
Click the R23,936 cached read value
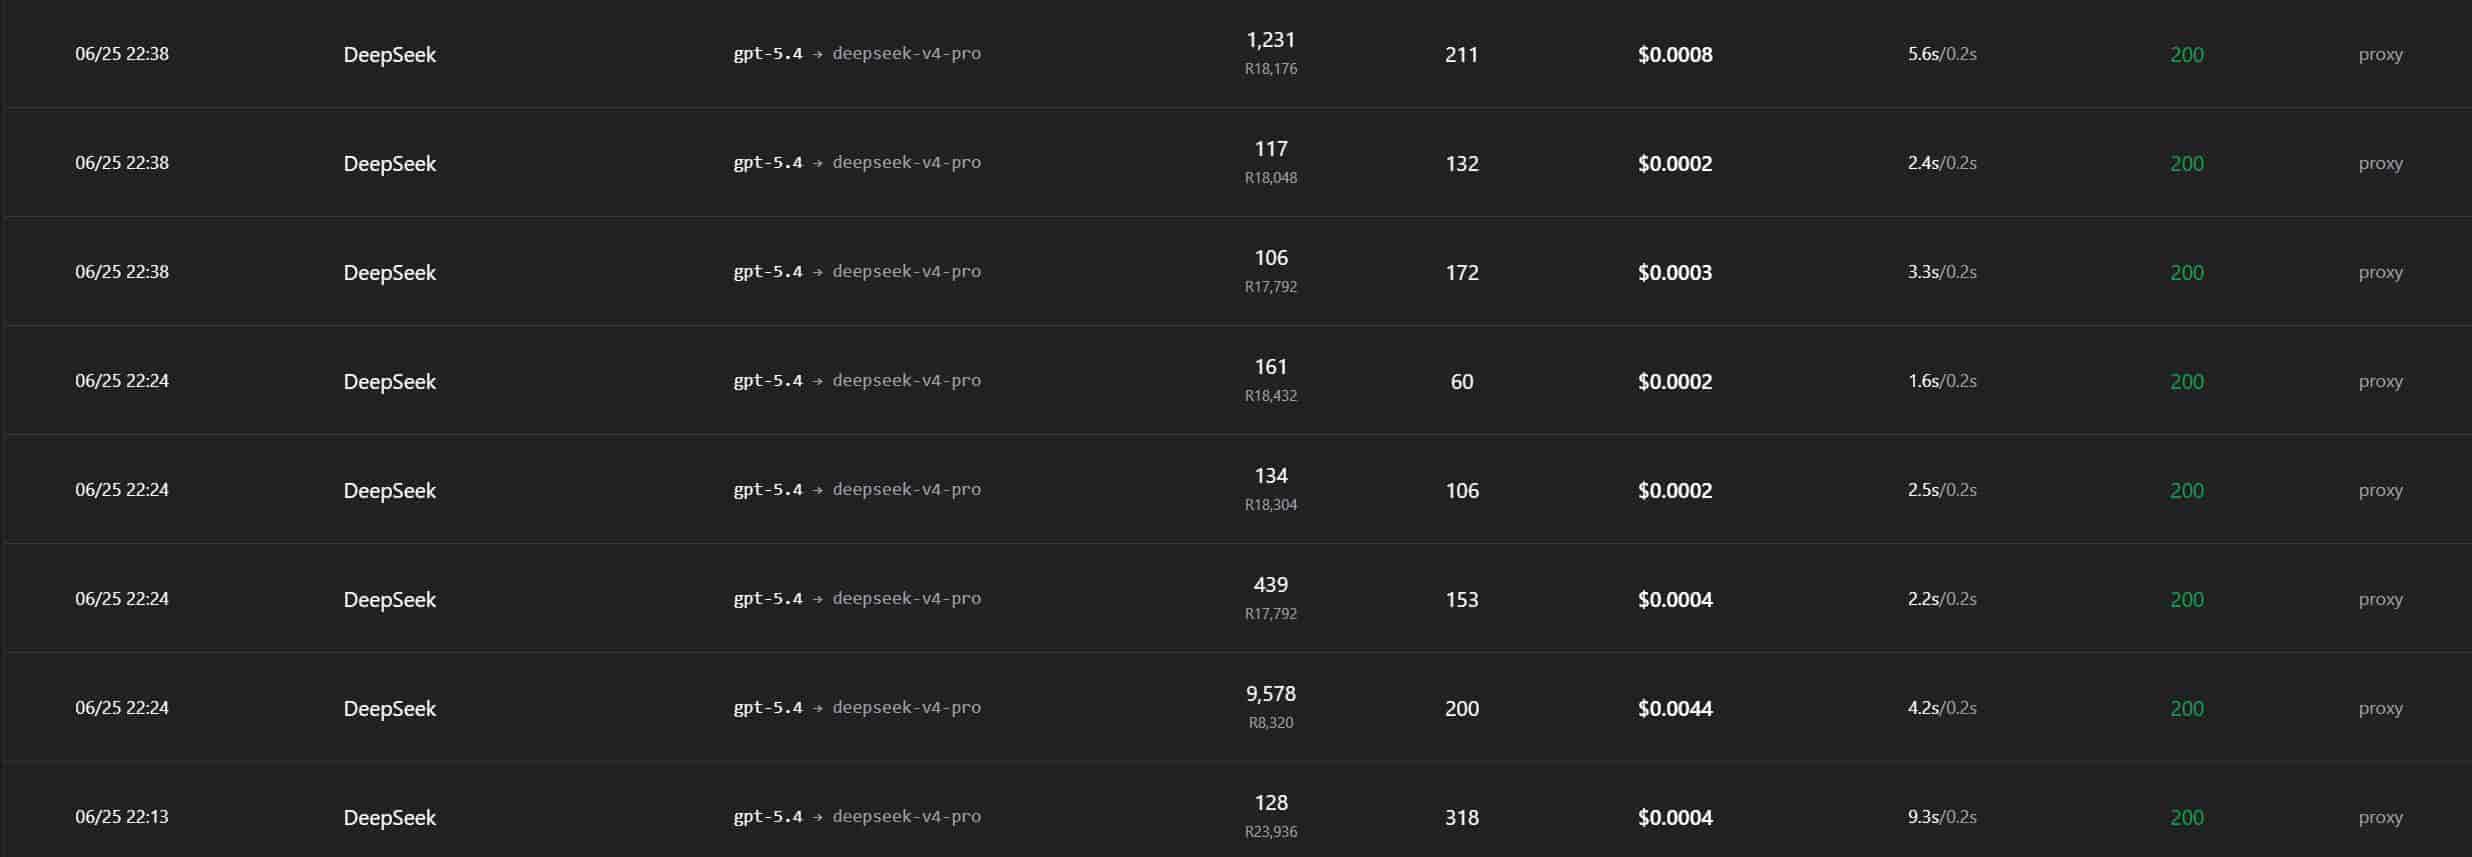1271,832
